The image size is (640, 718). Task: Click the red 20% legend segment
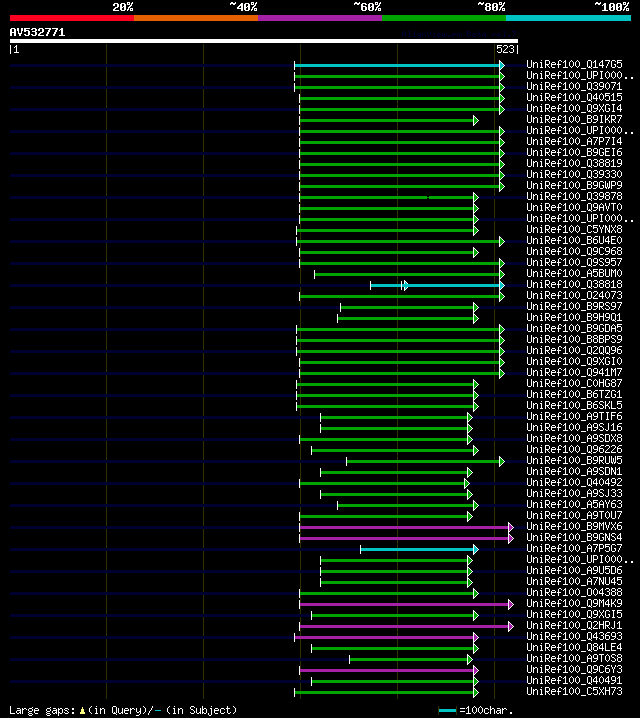72,18
